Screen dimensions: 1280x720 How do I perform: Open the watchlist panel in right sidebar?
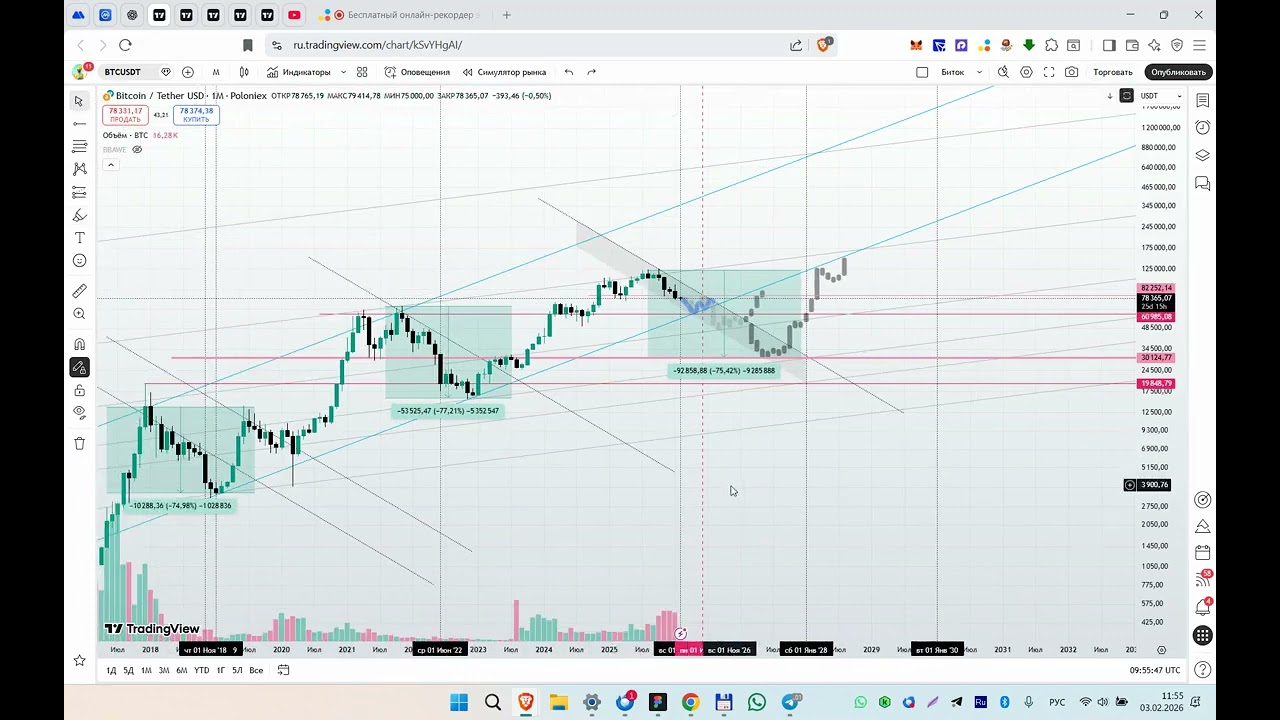1203,100
